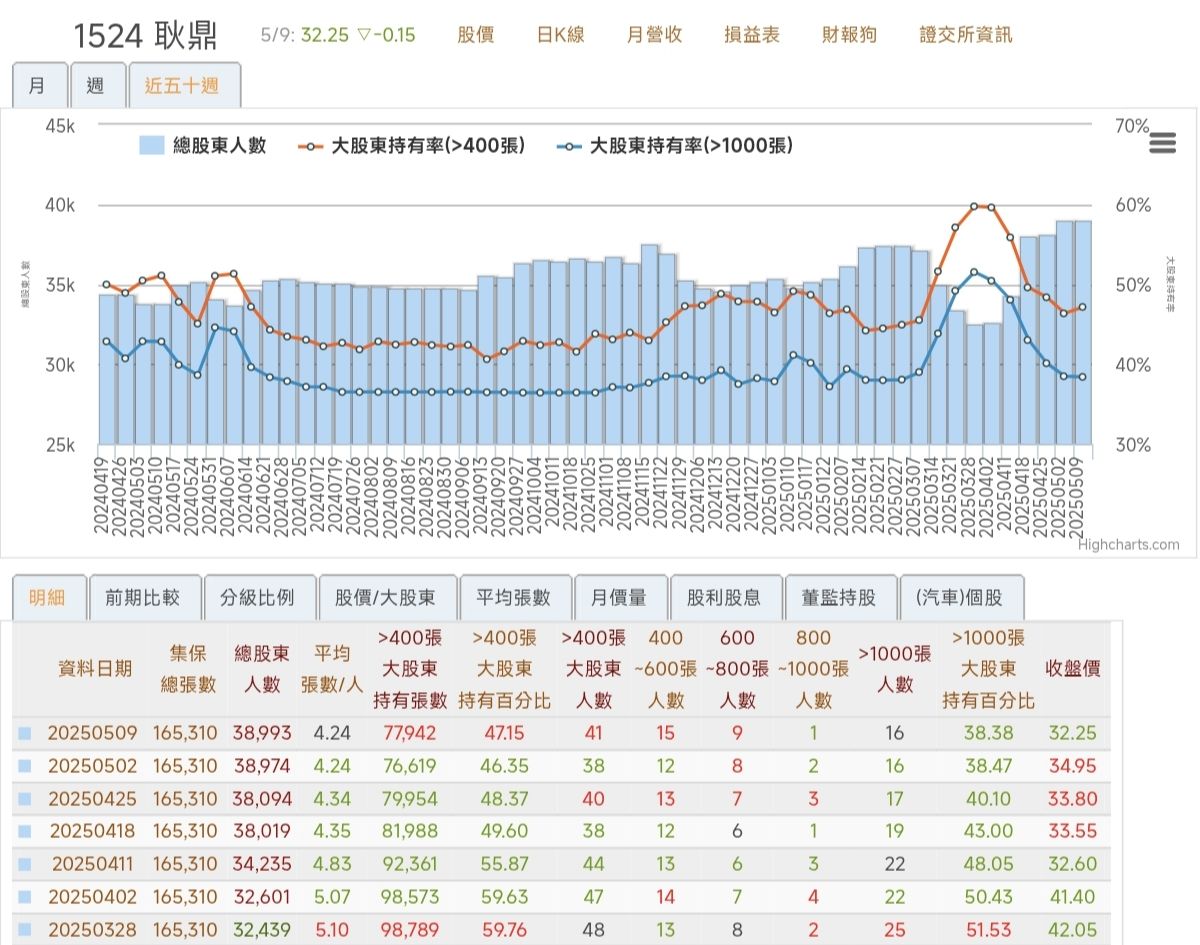Select the 前期比較 tab
The width and height of the screenshot is (1200, 945).
coord(143,598)
